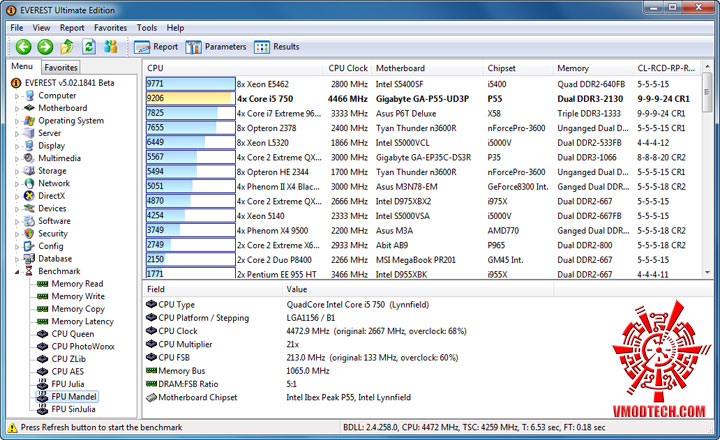The image size is (720, 440).
Task: Expand the Operating System node
Action: [17, 122]
